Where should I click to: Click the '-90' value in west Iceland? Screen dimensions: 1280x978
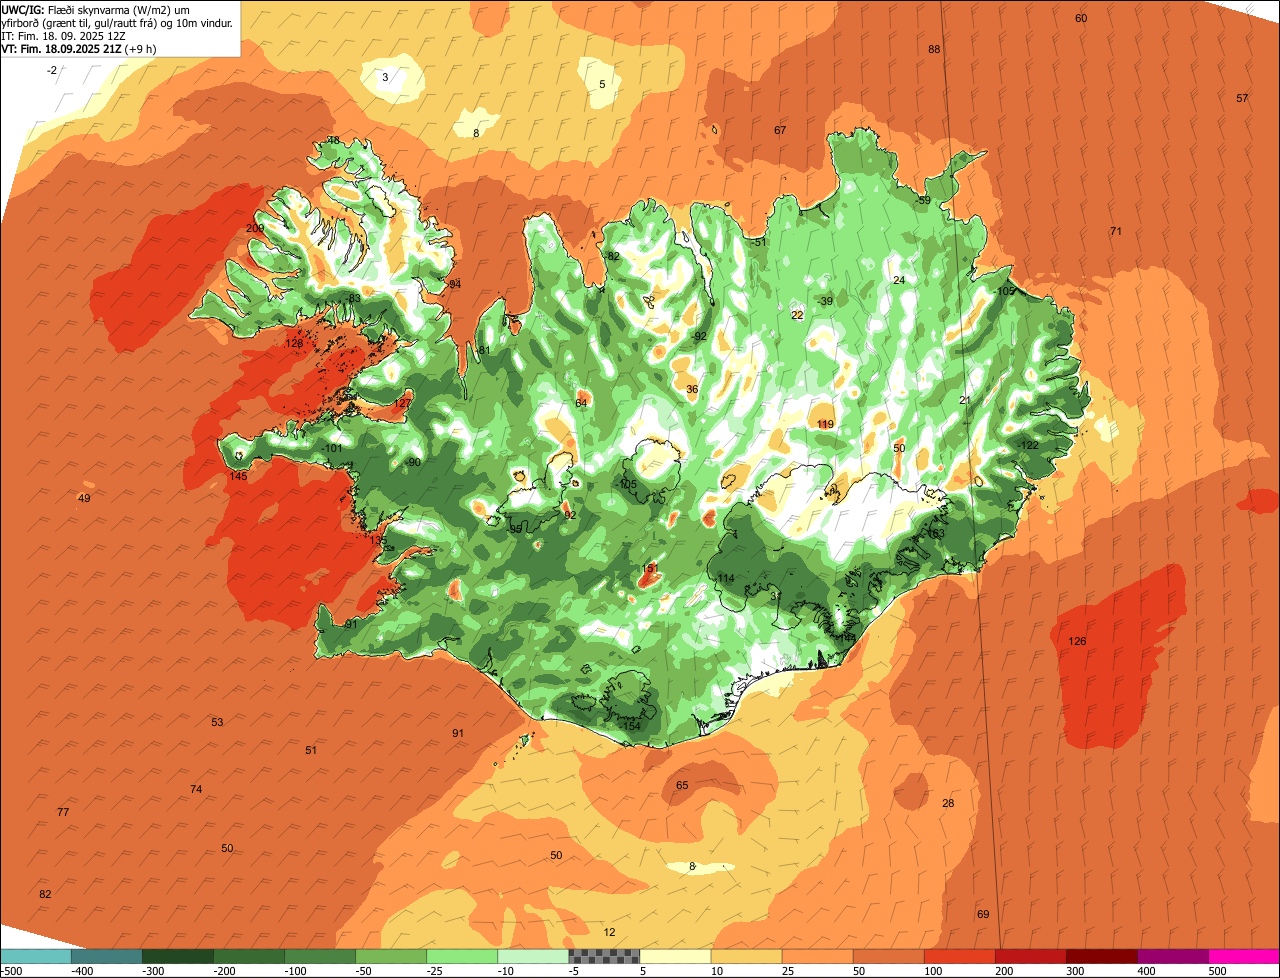point(412,463)
